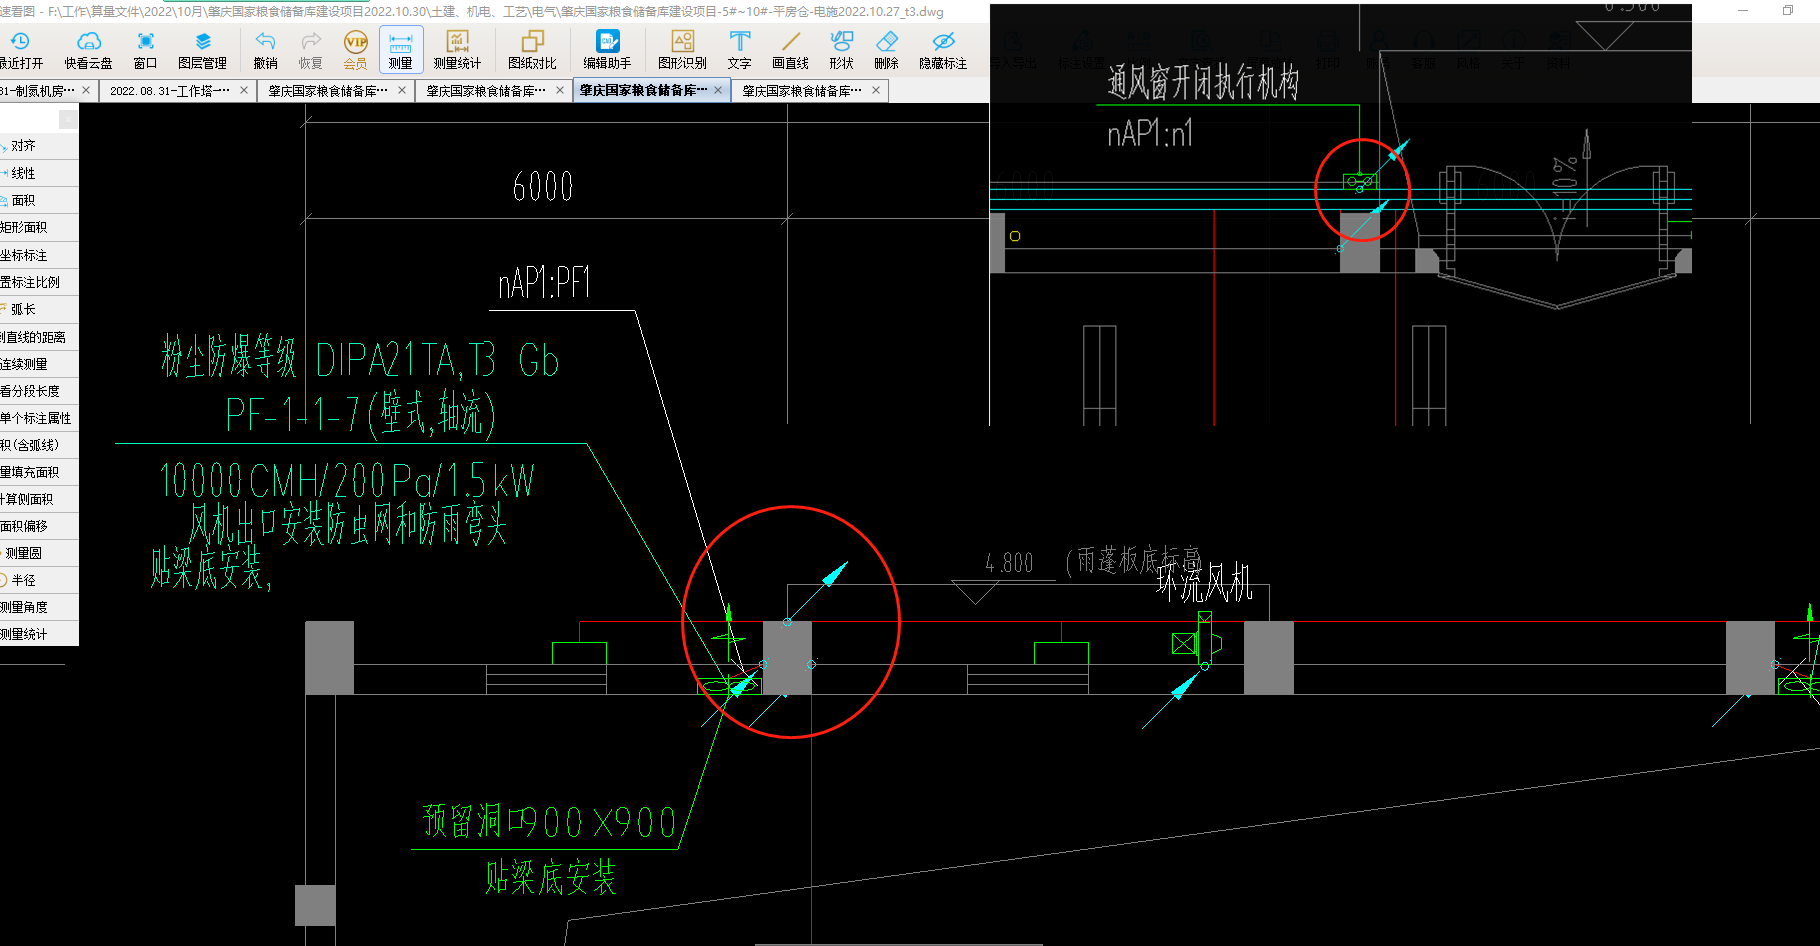
Task: Click the nAP1:PF1 label in drawing
Action: click(x=545, y=284)
